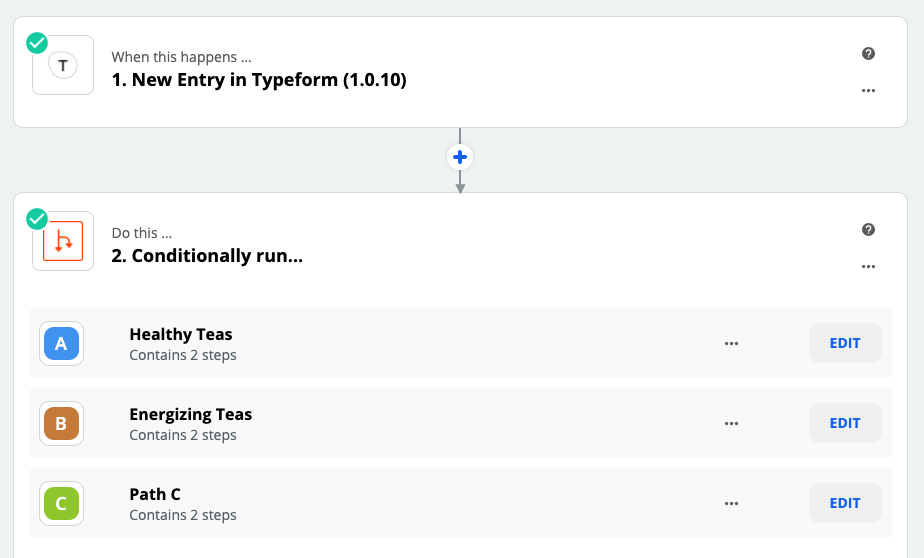This screenshot has width=924, height=558.
Task: Click the Paths icon in step 2
Action: pos(63,241)
